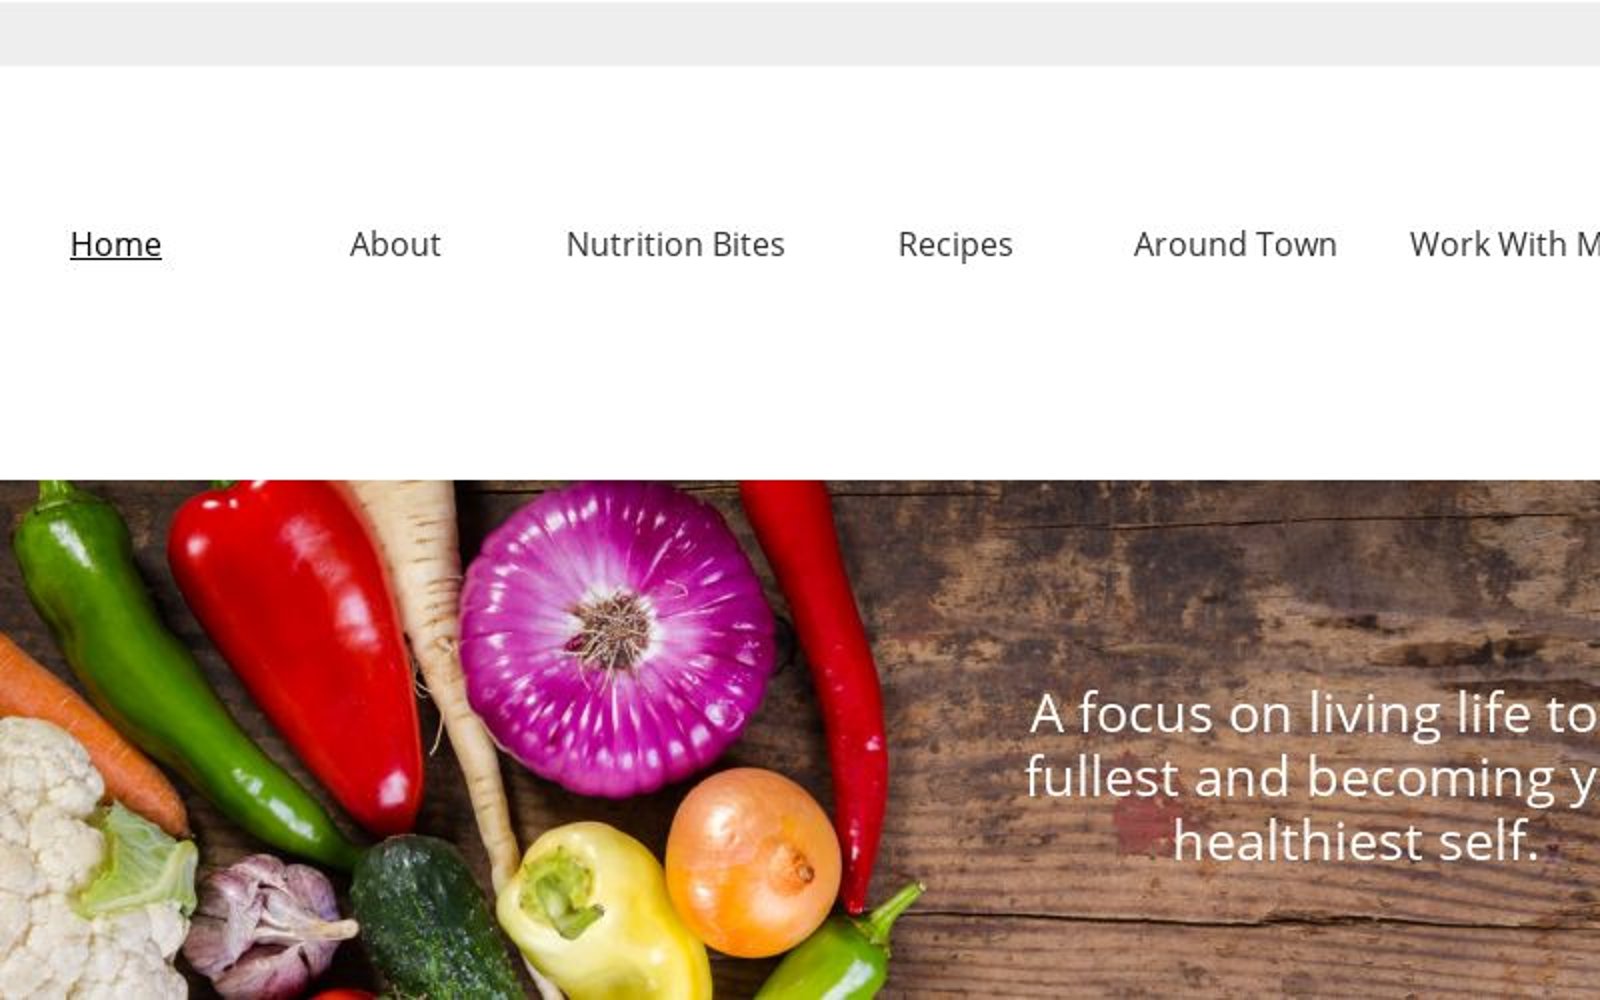Click the gray bar above the header
The width and height of the screenshot is (1600, 1000).
click(x=800, y=34)
